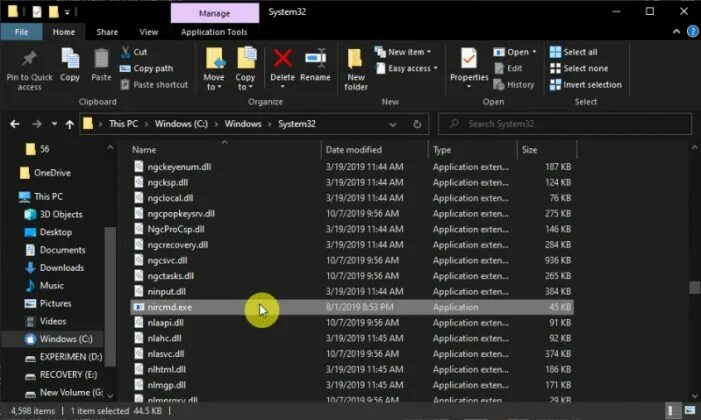Switch to the View ribbon tab
Viewport: 701px width, 420px height.
click(x=149, y=32)
